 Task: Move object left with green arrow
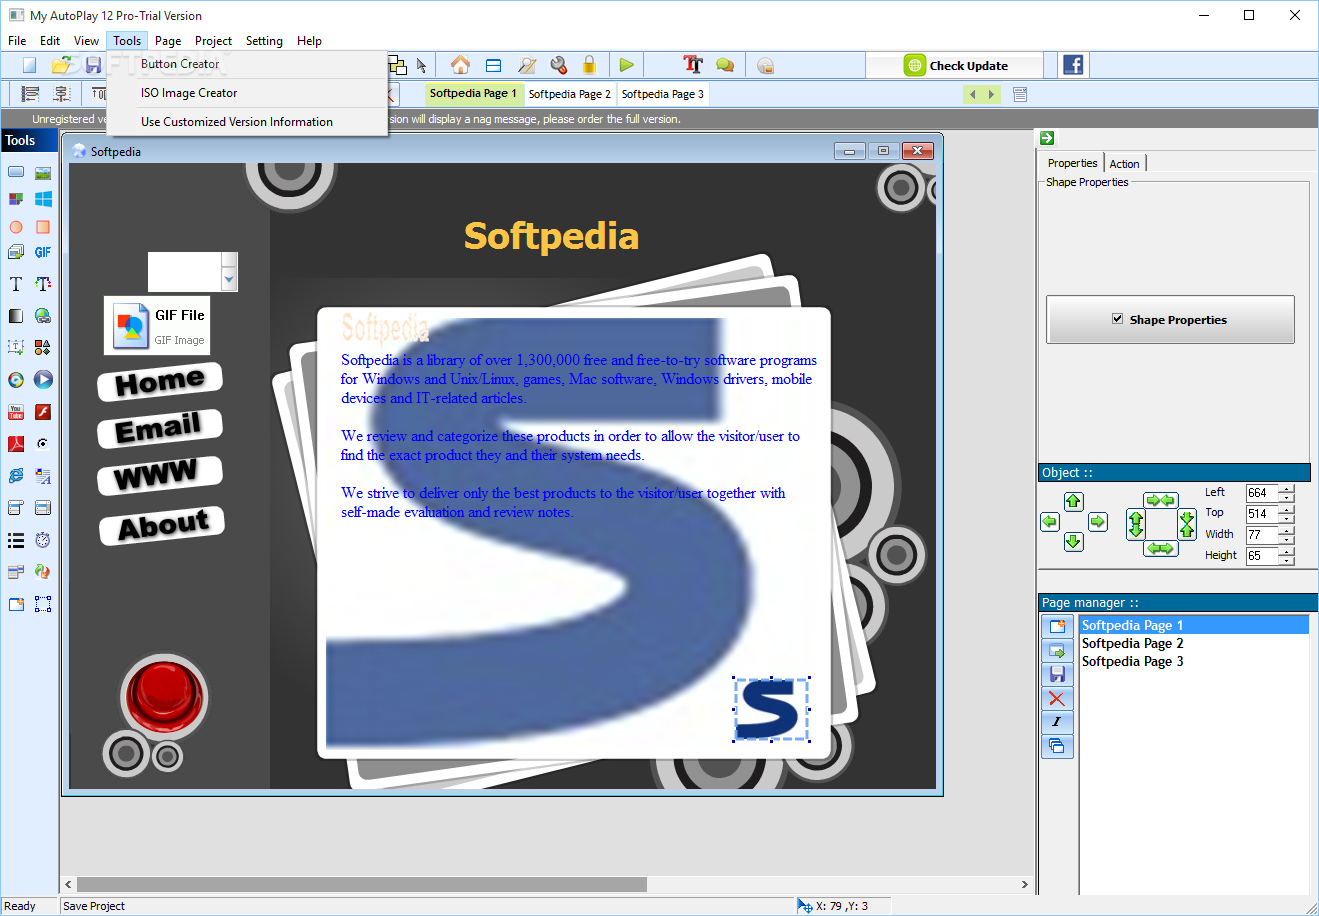pyautogui.click(x=1049, y=521)
